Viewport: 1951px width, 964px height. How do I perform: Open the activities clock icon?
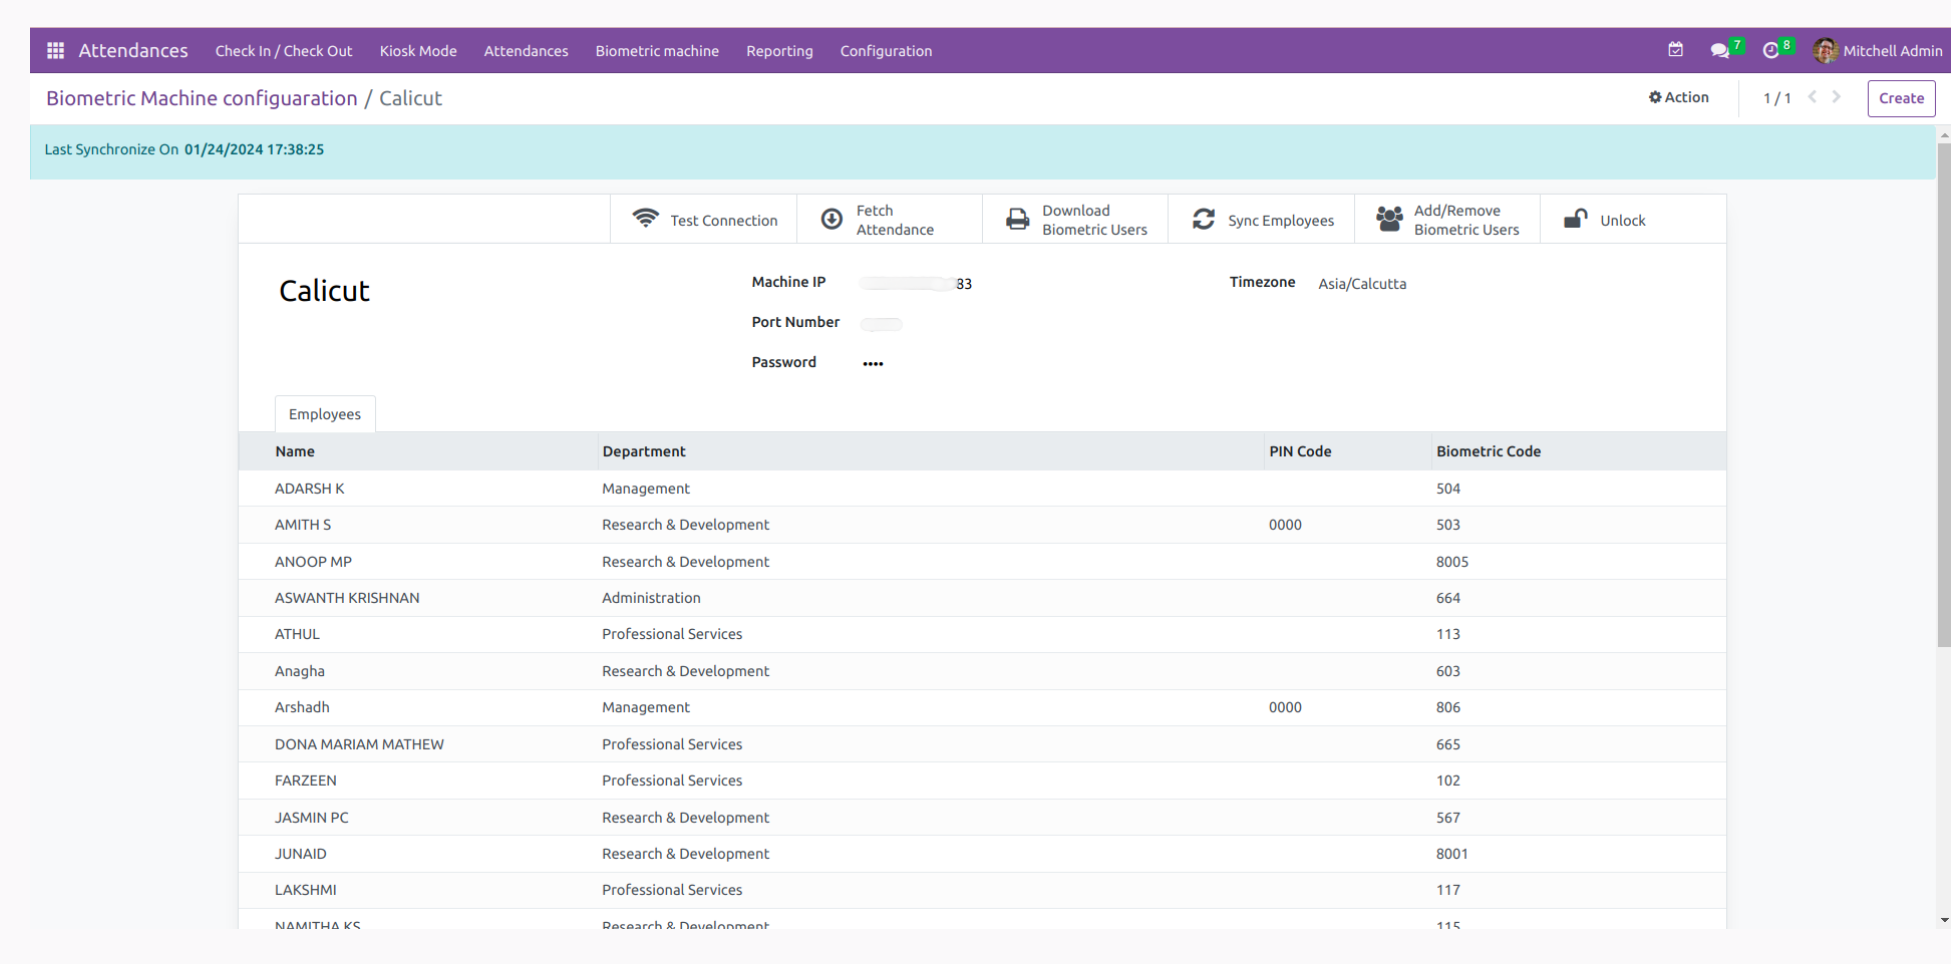pos(1771,50)
